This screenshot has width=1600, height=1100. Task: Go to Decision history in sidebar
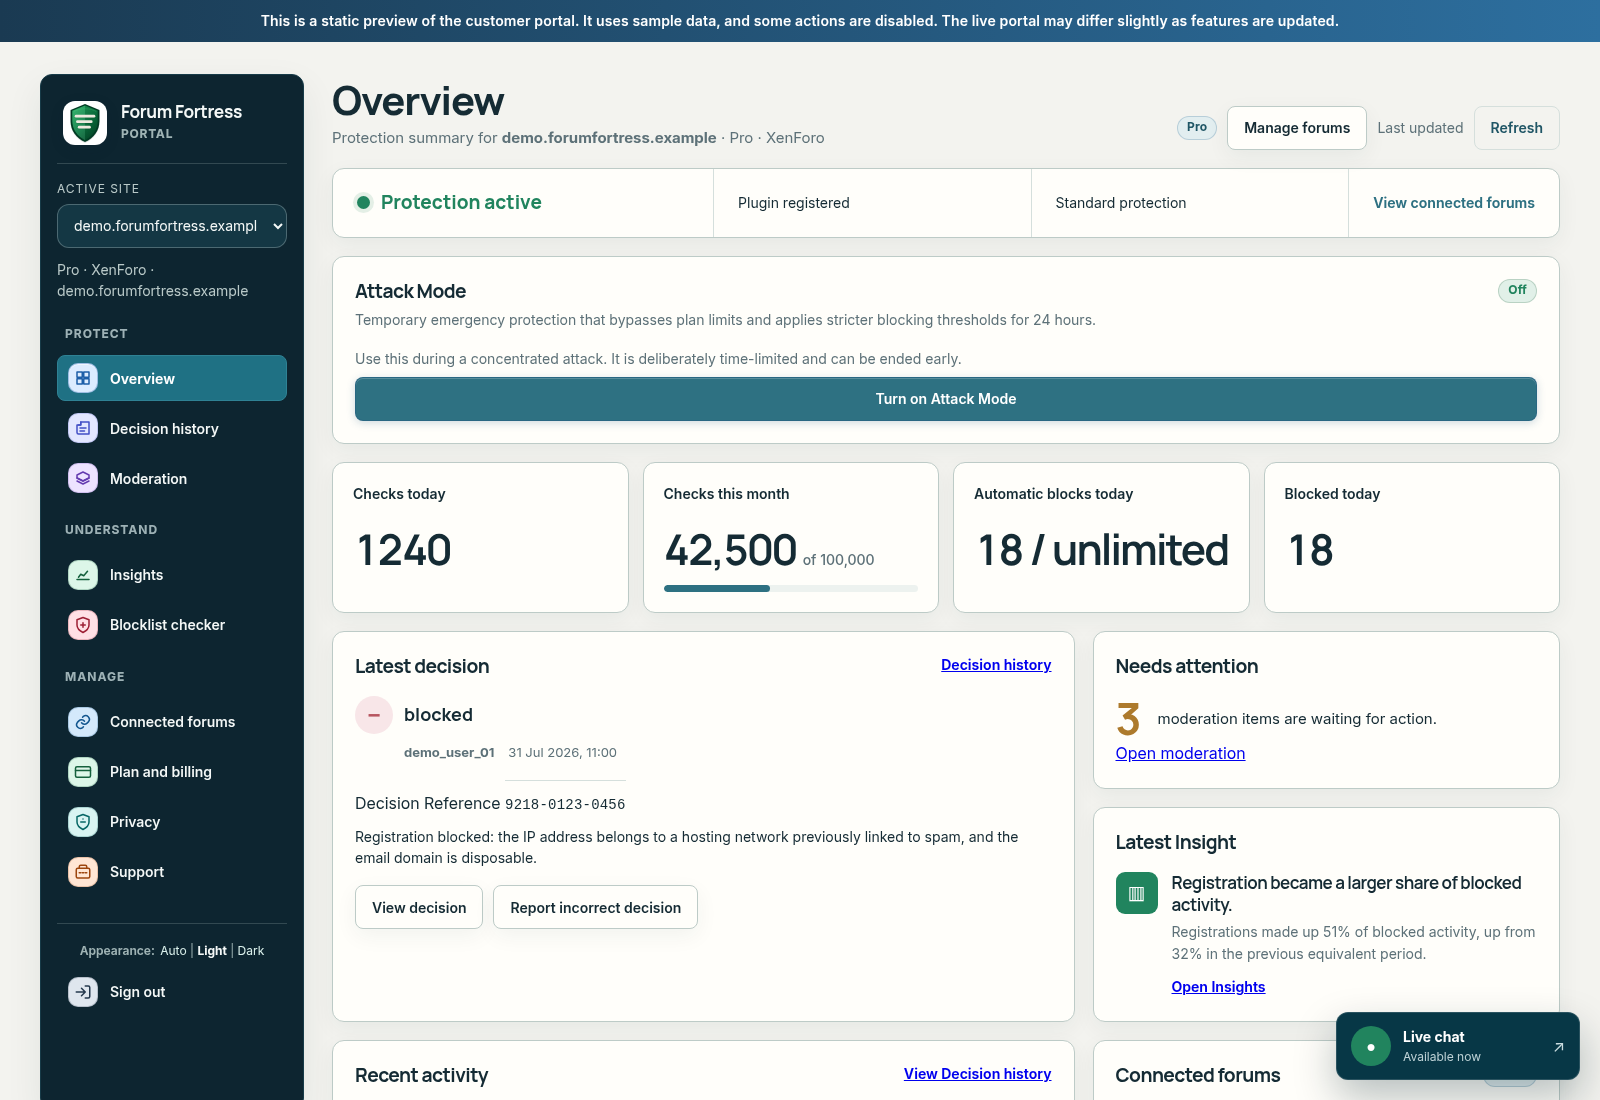[x=172, y=428]
